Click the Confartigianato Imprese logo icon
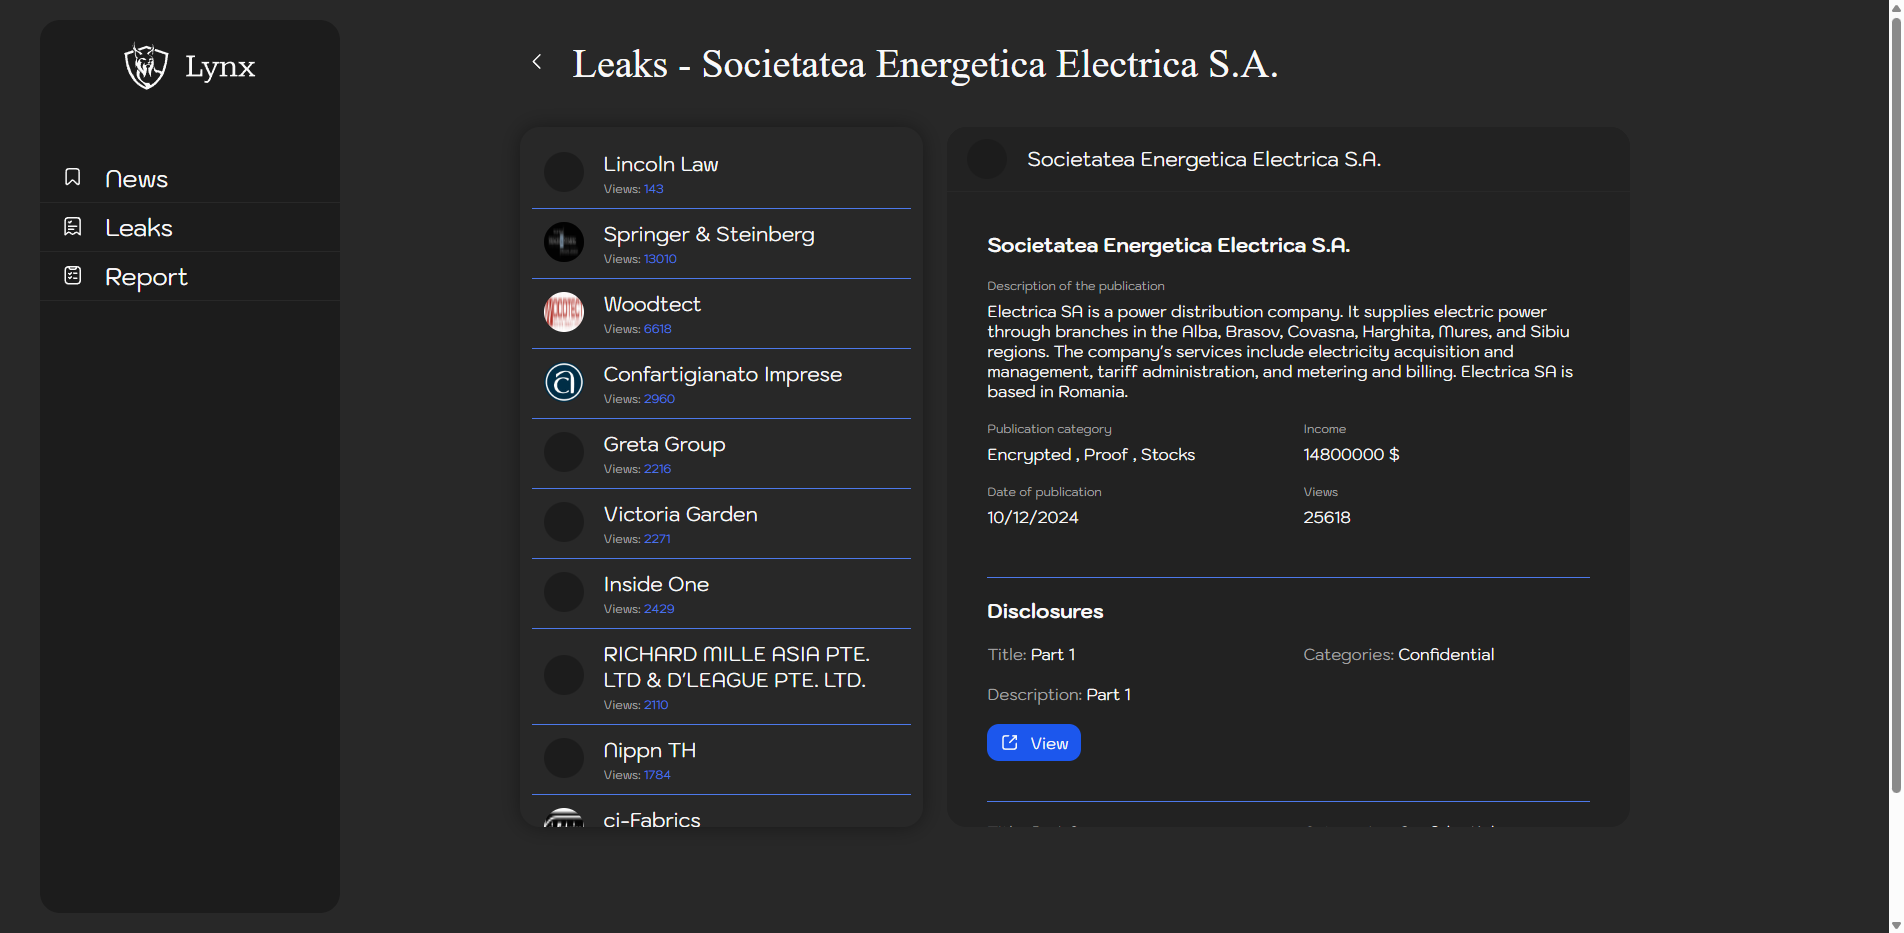Viewport: 1904px width, 933px height. click(564, 382)
